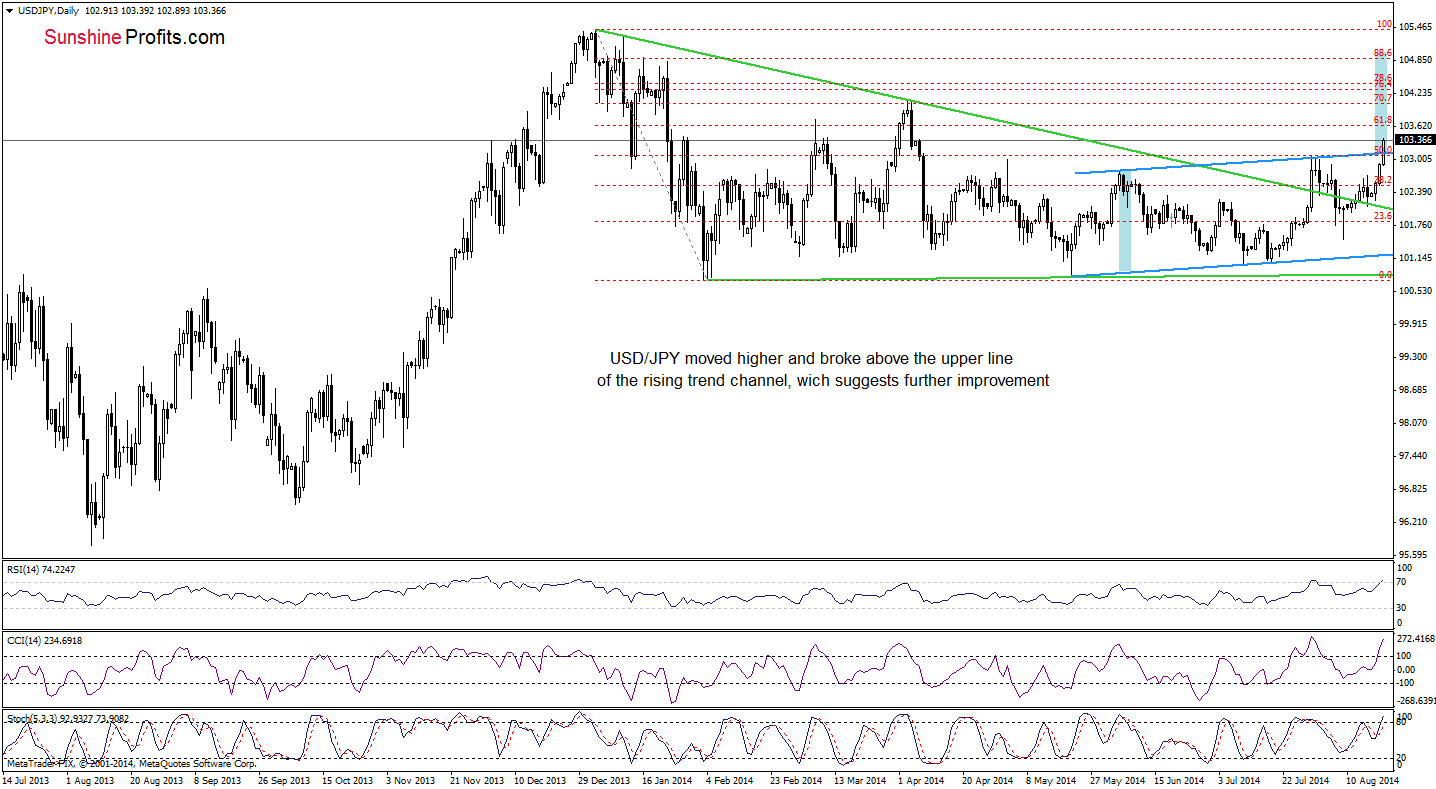Click the SunshineProfits.com logo
1436x789 pixels.
(x=134, y=38)
